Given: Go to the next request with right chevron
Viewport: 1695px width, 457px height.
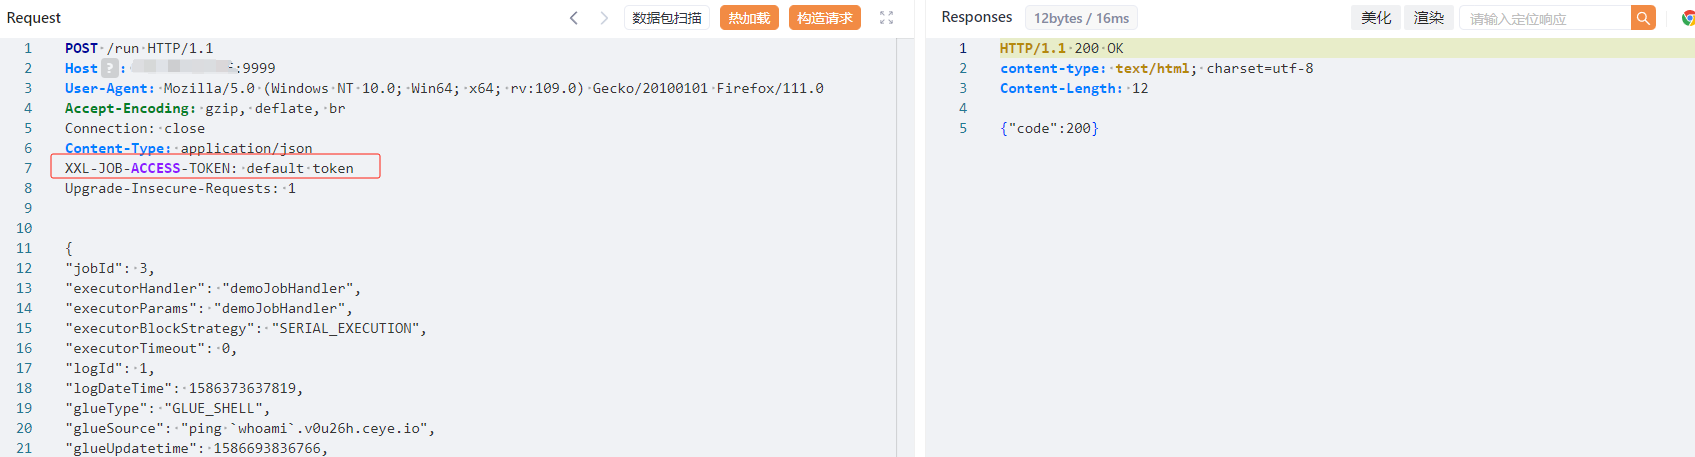Looking at the screenshot, I should tap(604, 18).
